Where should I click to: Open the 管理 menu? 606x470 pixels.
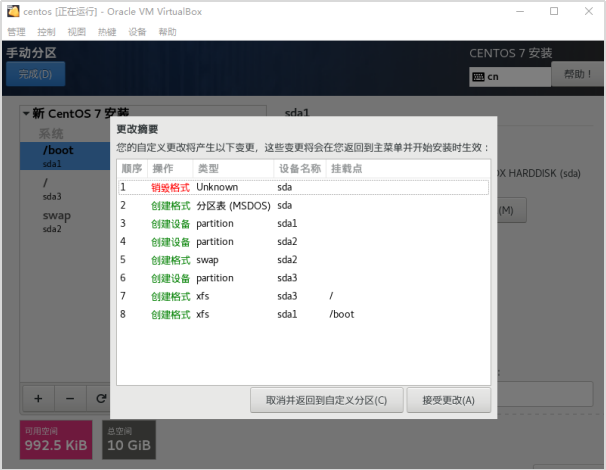16,32
